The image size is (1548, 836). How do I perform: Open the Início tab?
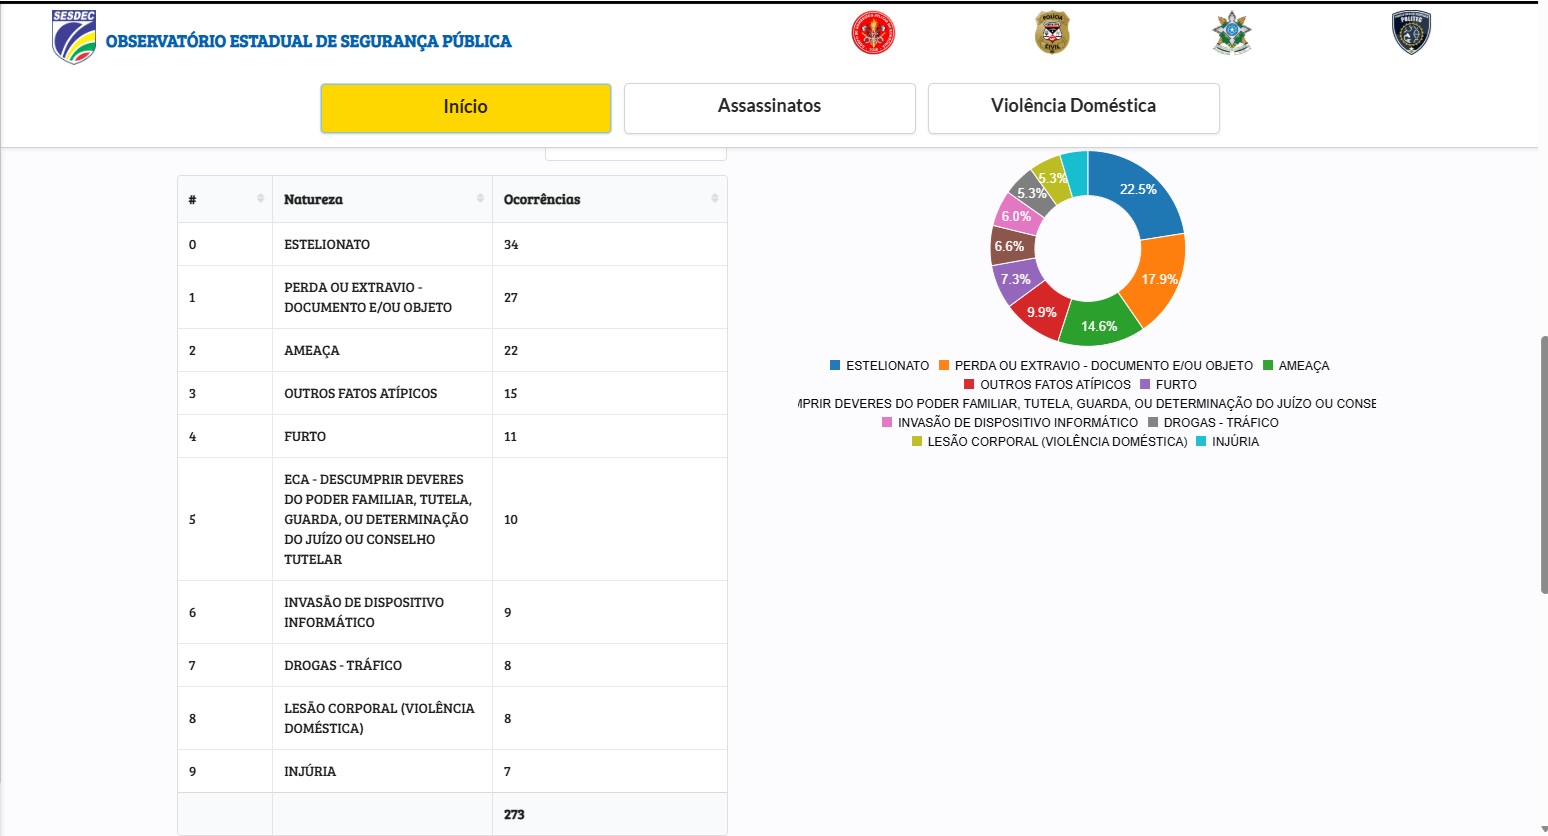tap(465, 108)
